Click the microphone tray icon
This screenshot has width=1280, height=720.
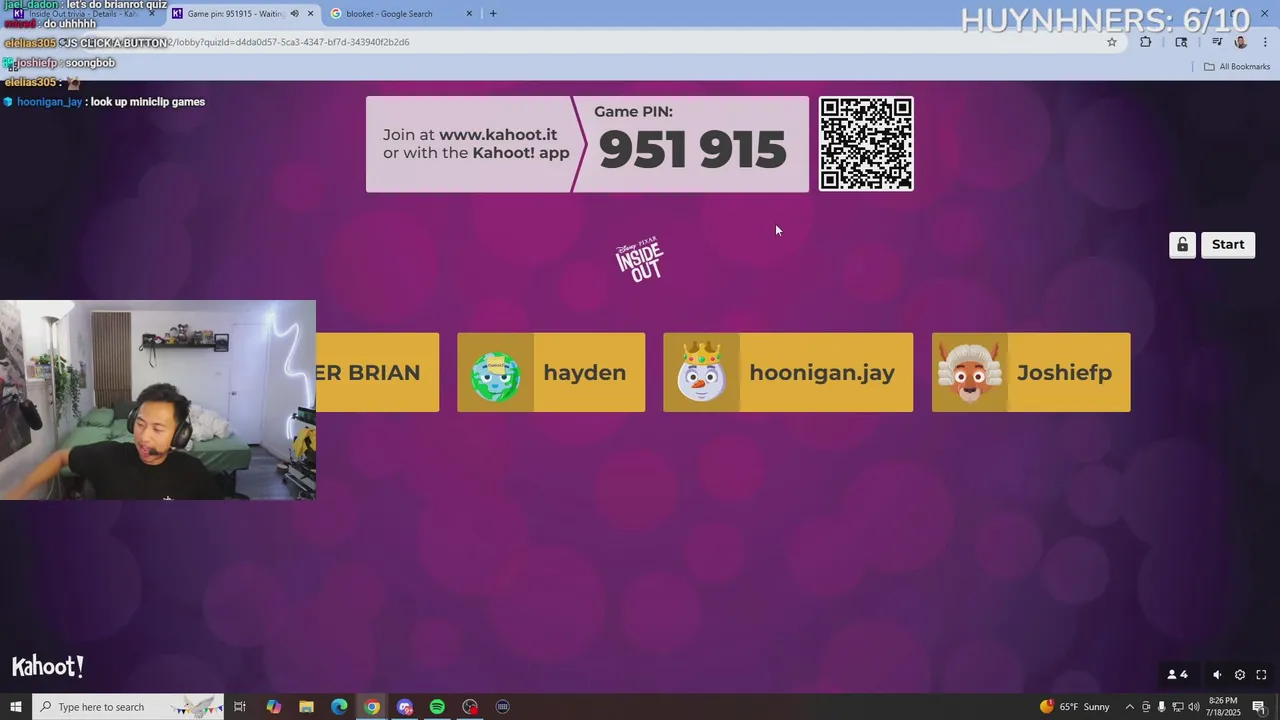(1161, 707)
